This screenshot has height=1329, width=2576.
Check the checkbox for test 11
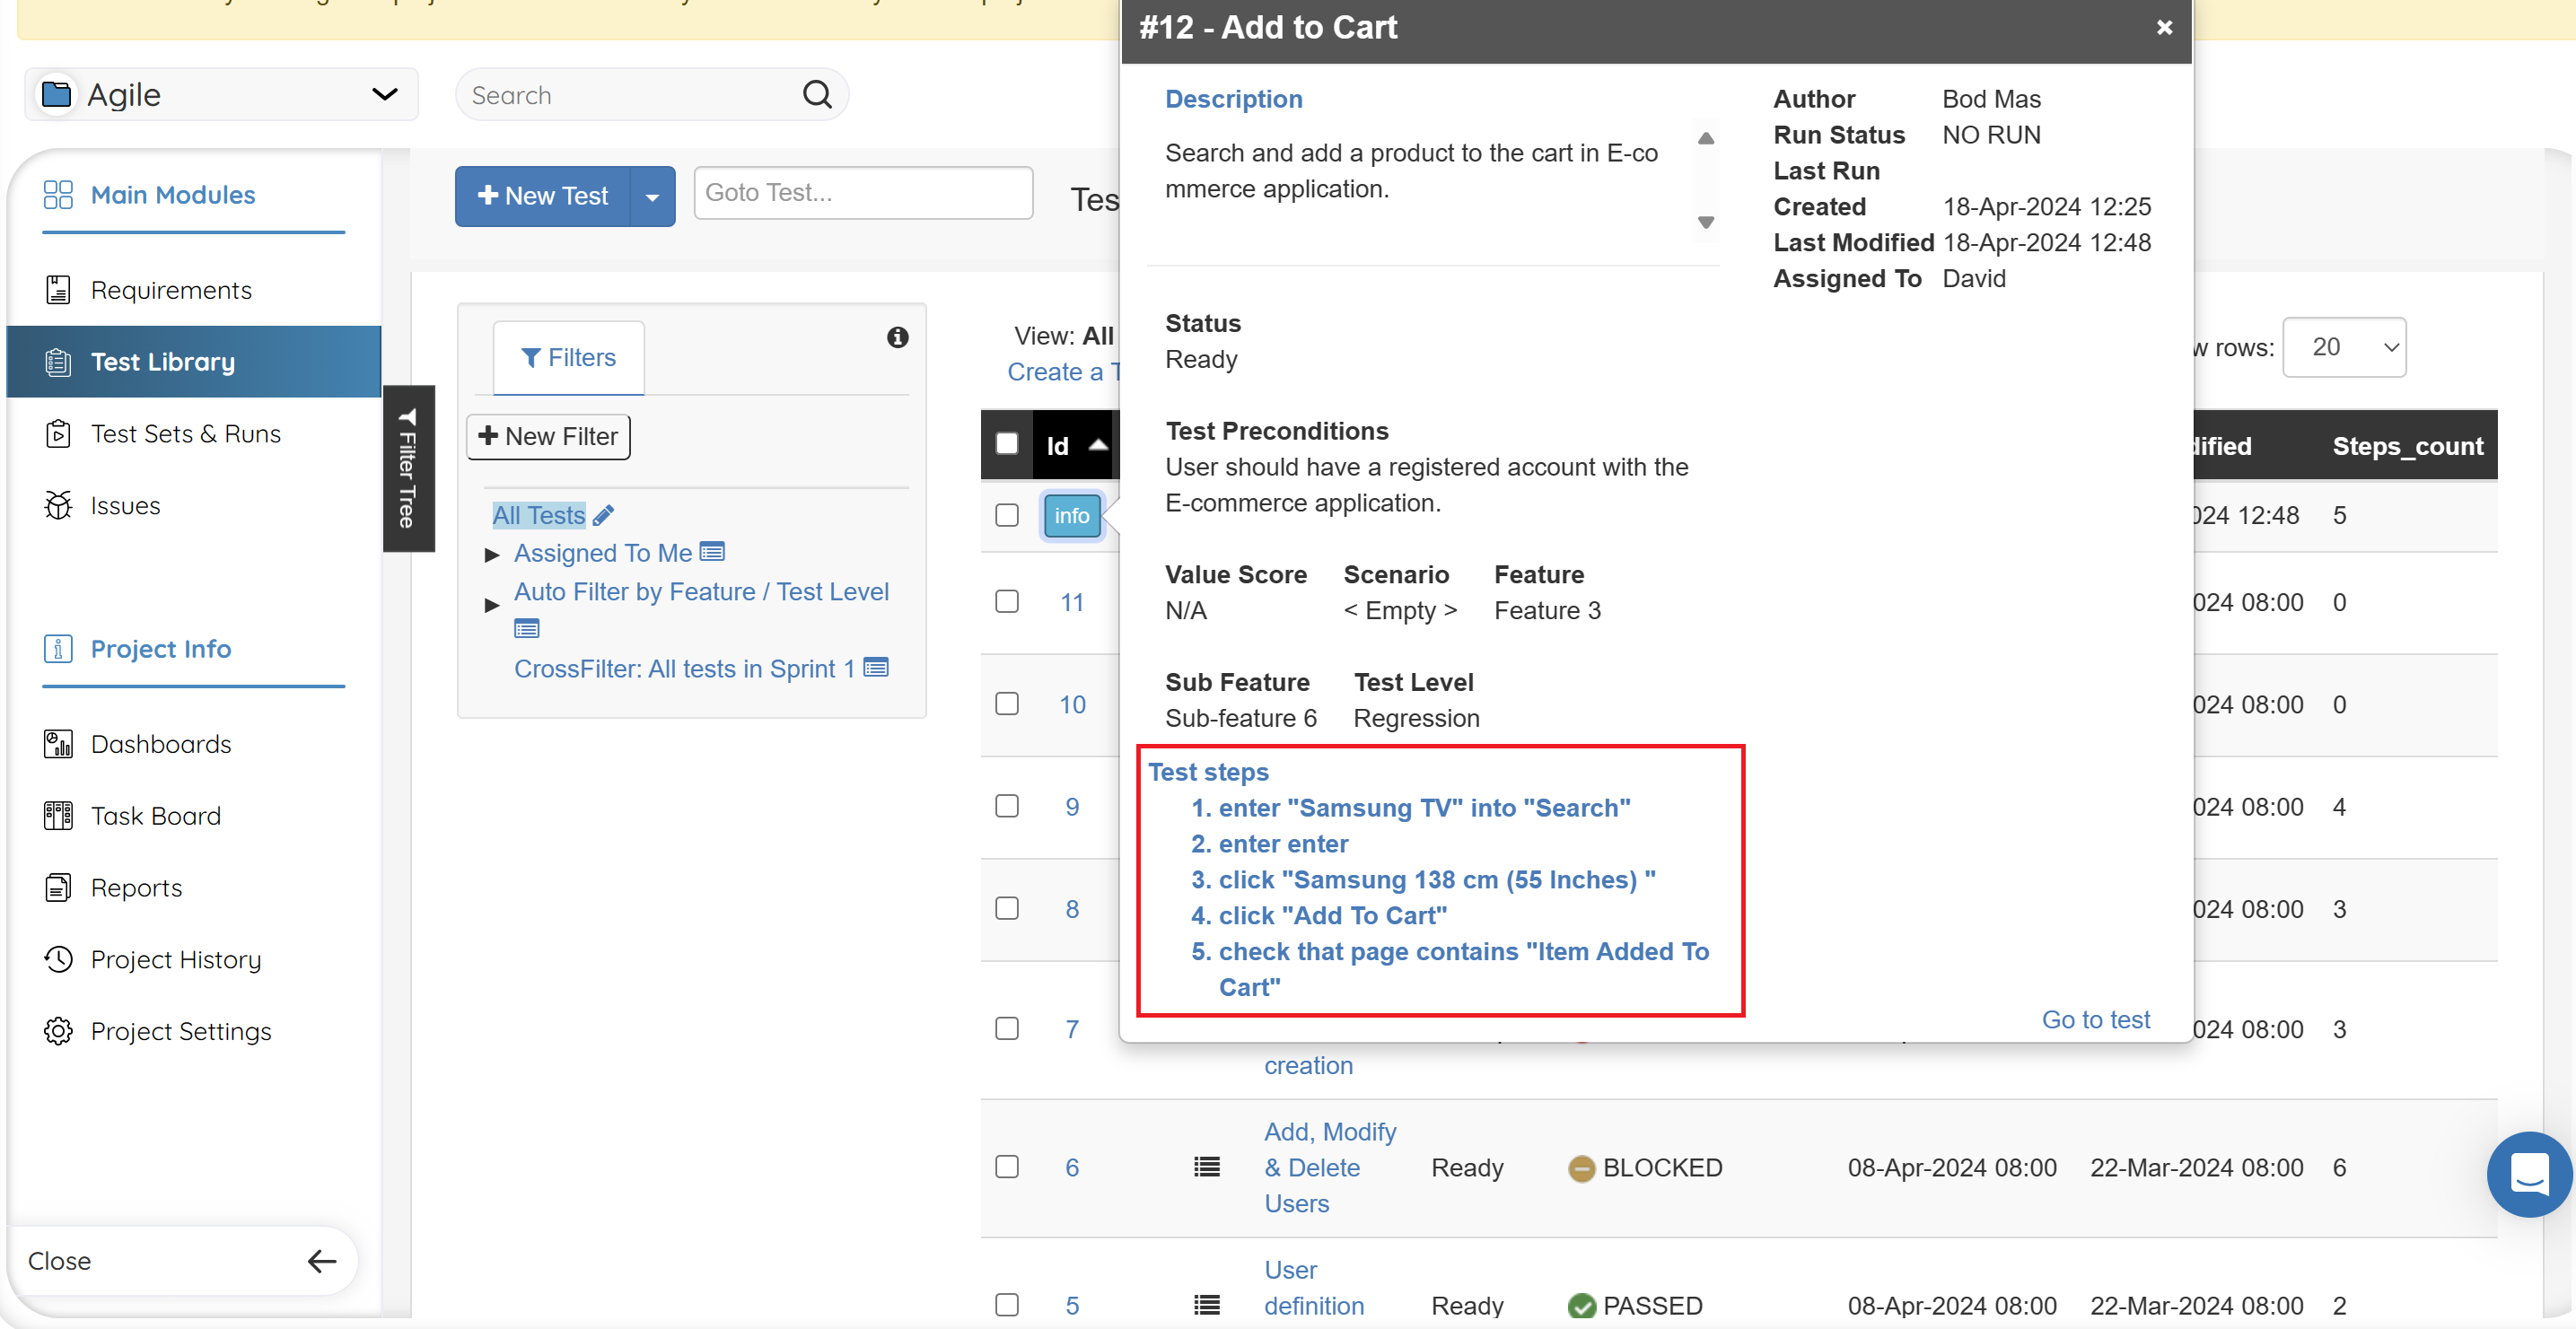1006,602
